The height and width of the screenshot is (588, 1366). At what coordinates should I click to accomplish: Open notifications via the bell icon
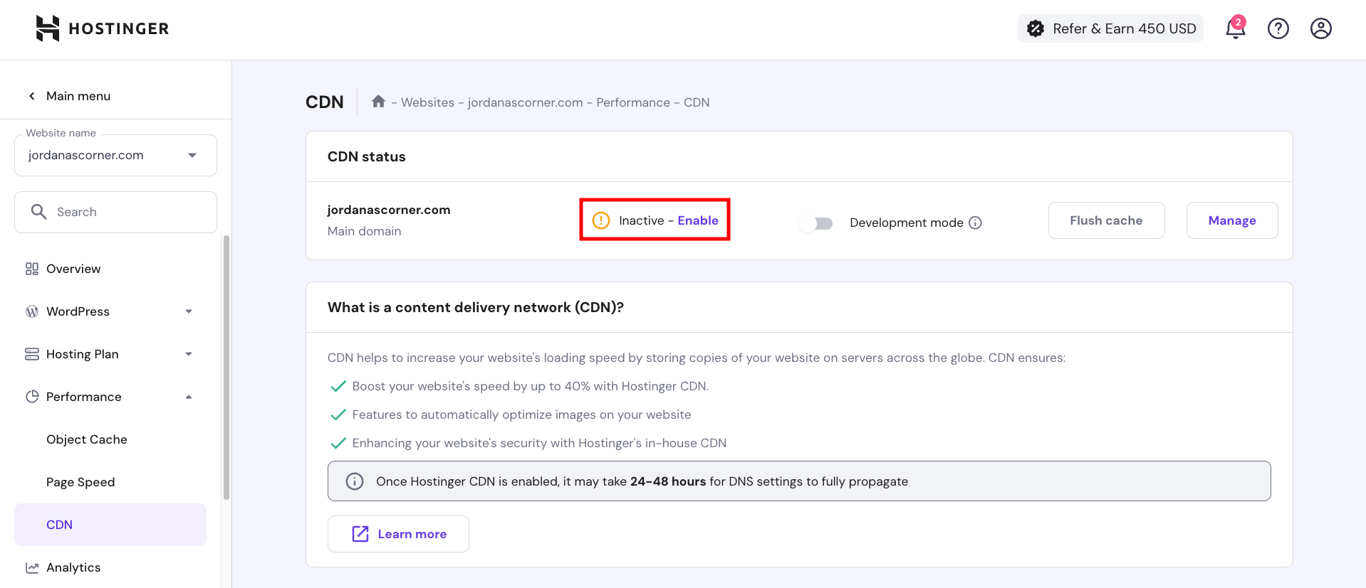pyautogui.click(x=1235, y=28)
